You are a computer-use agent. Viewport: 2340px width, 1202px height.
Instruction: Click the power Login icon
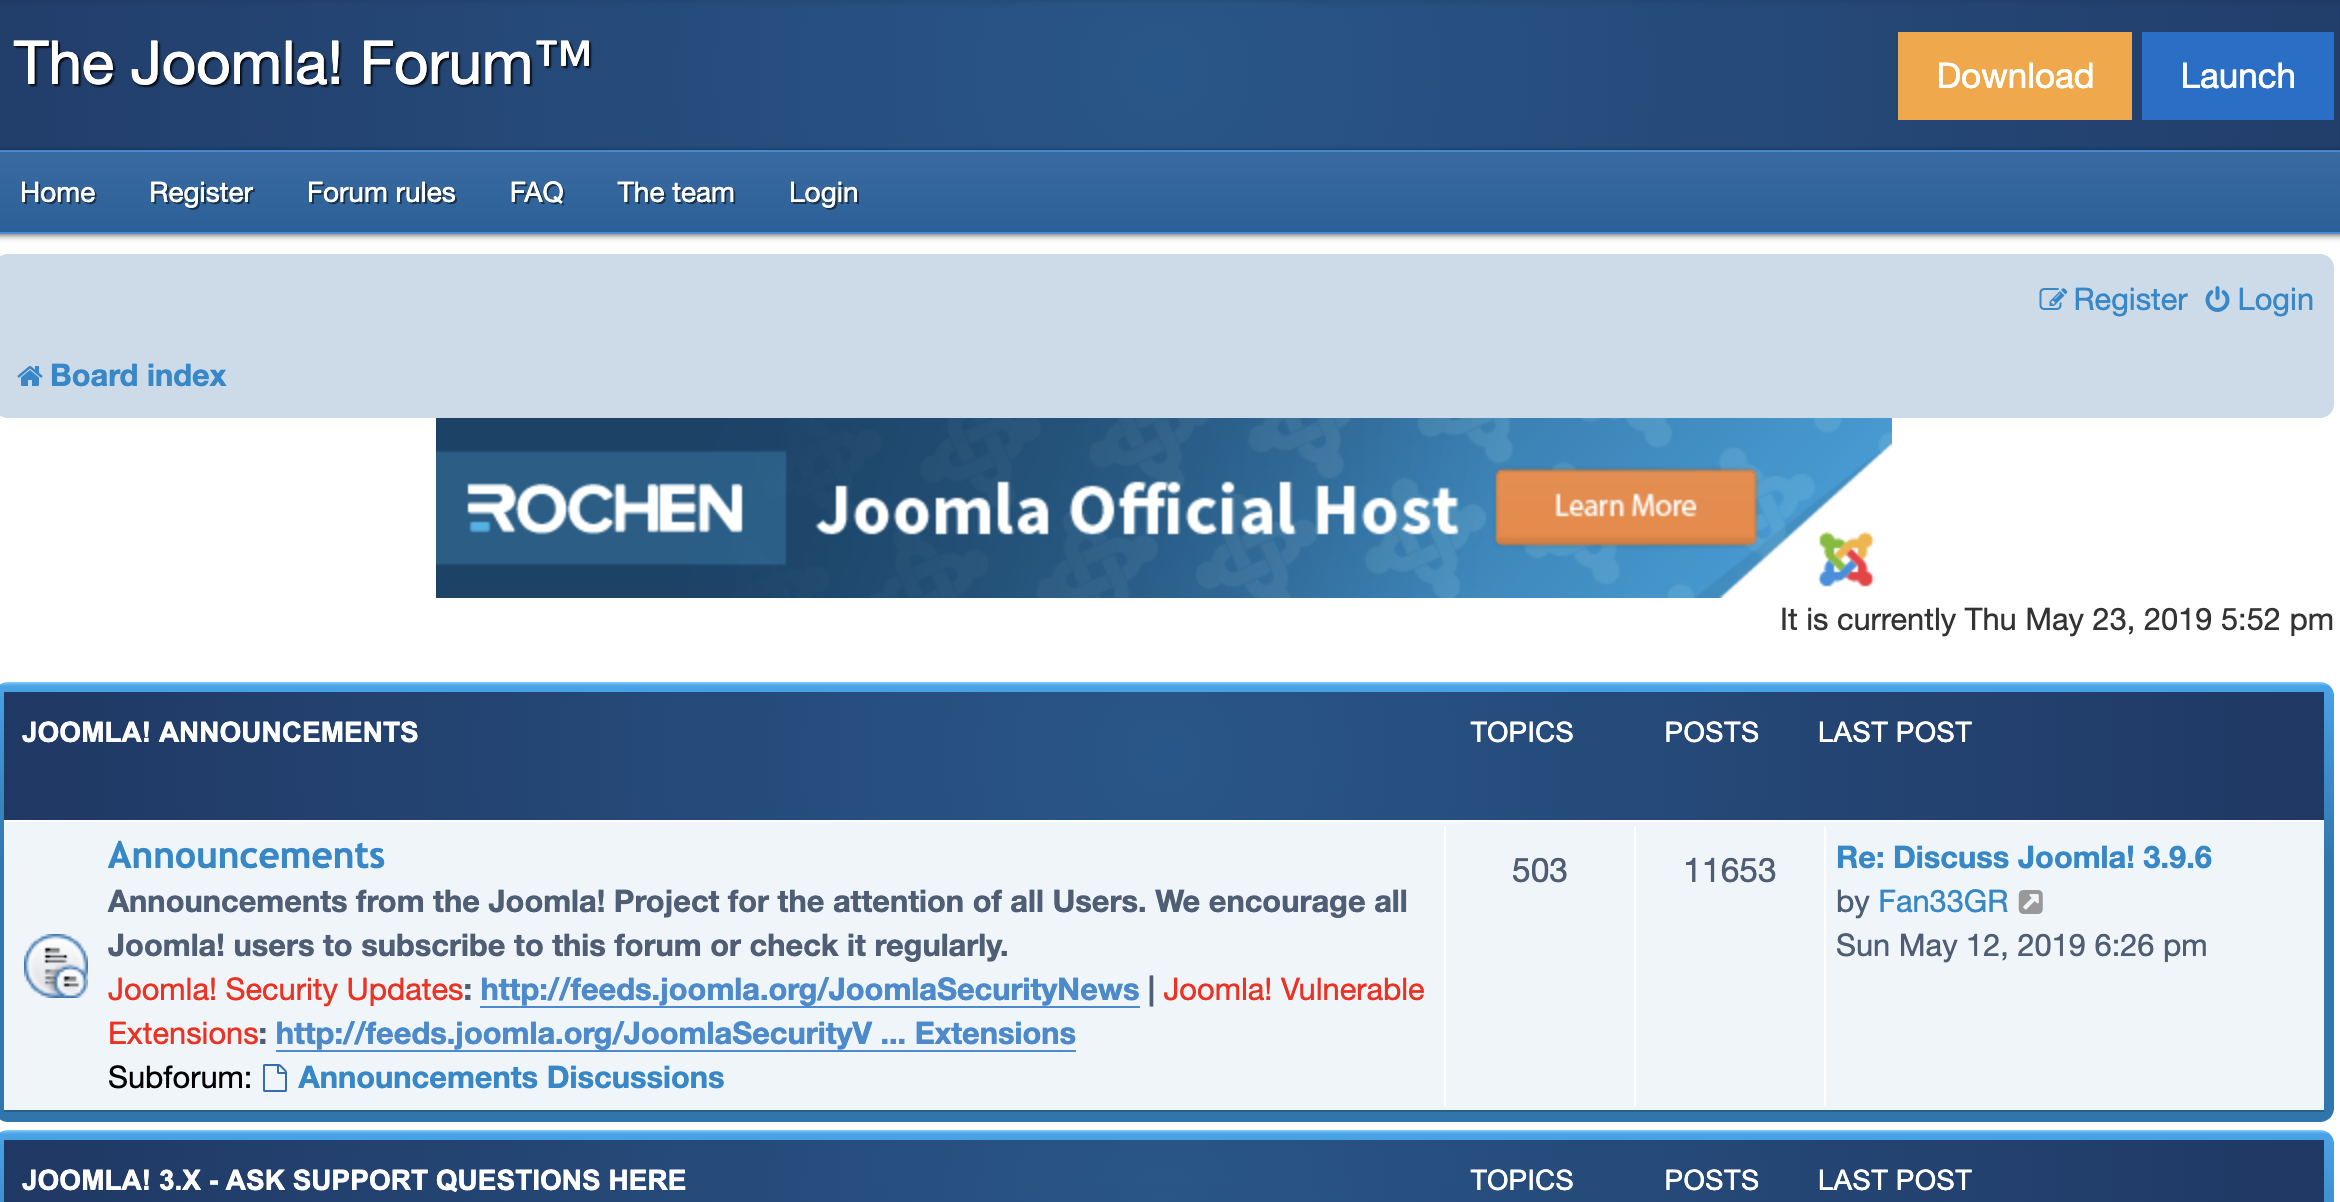2217,299
